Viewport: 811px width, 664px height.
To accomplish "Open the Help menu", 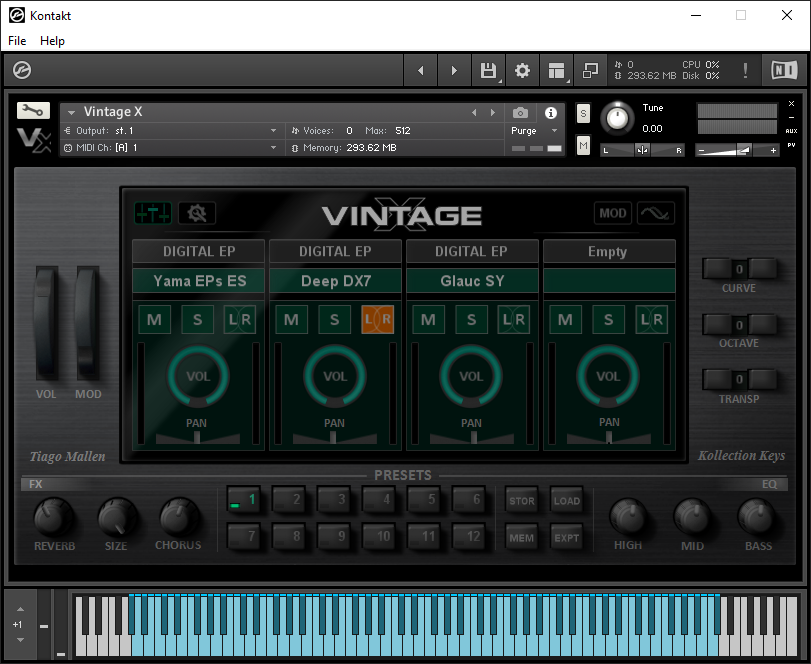I will click(52, 40).
